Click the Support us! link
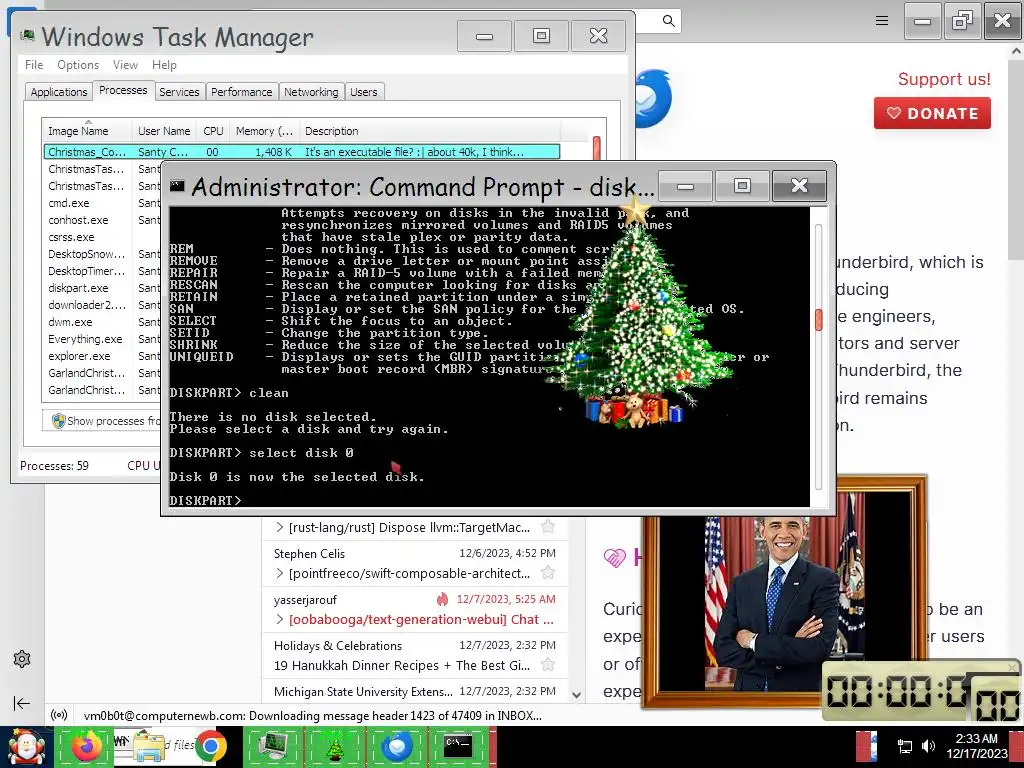 click(x=944, y=79)
